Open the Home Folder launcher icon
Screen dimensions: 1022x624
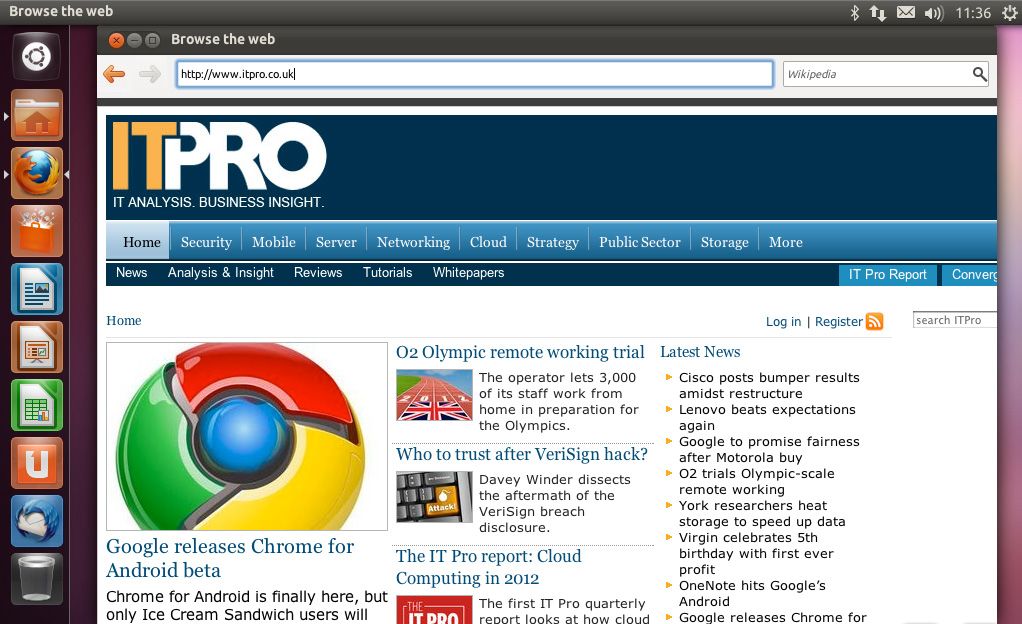tap(36, 116)
